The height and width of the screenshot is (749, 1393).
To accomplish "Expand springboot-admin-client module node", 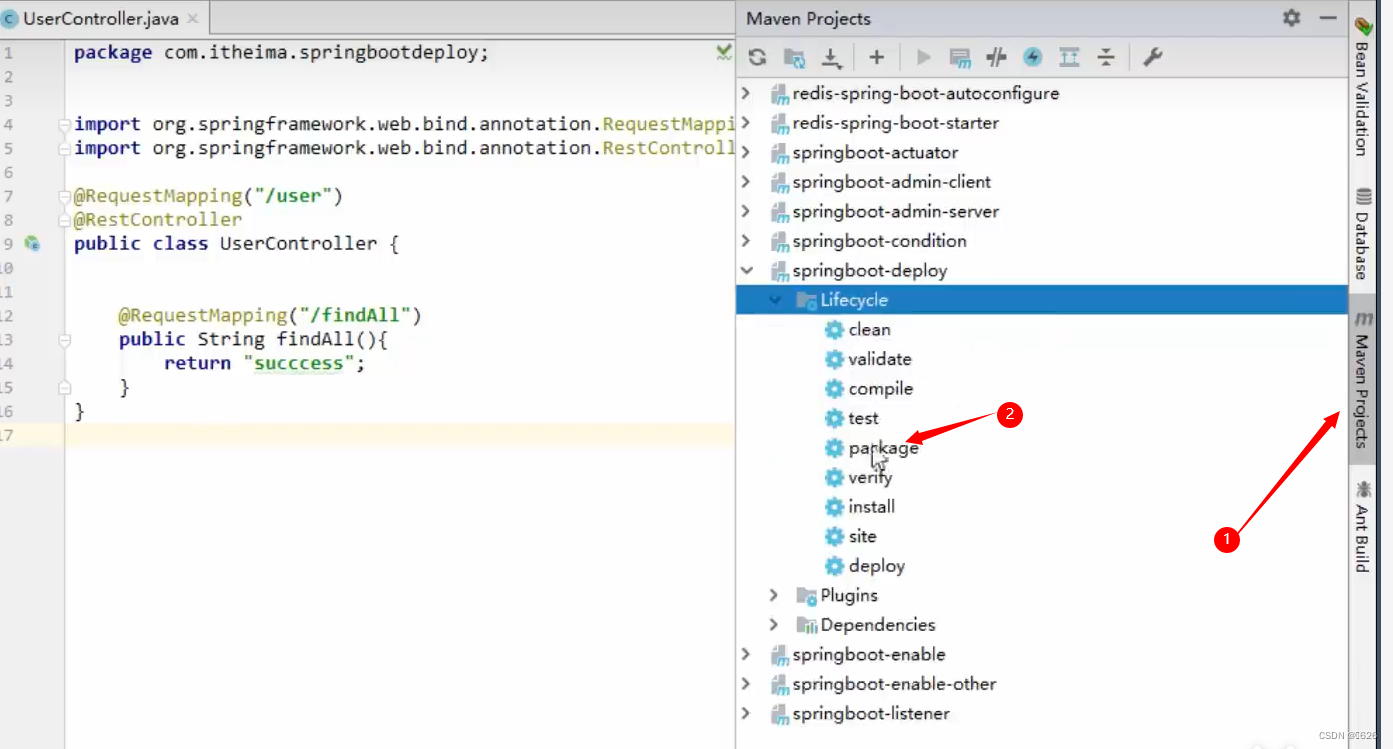I will [746, 182].
